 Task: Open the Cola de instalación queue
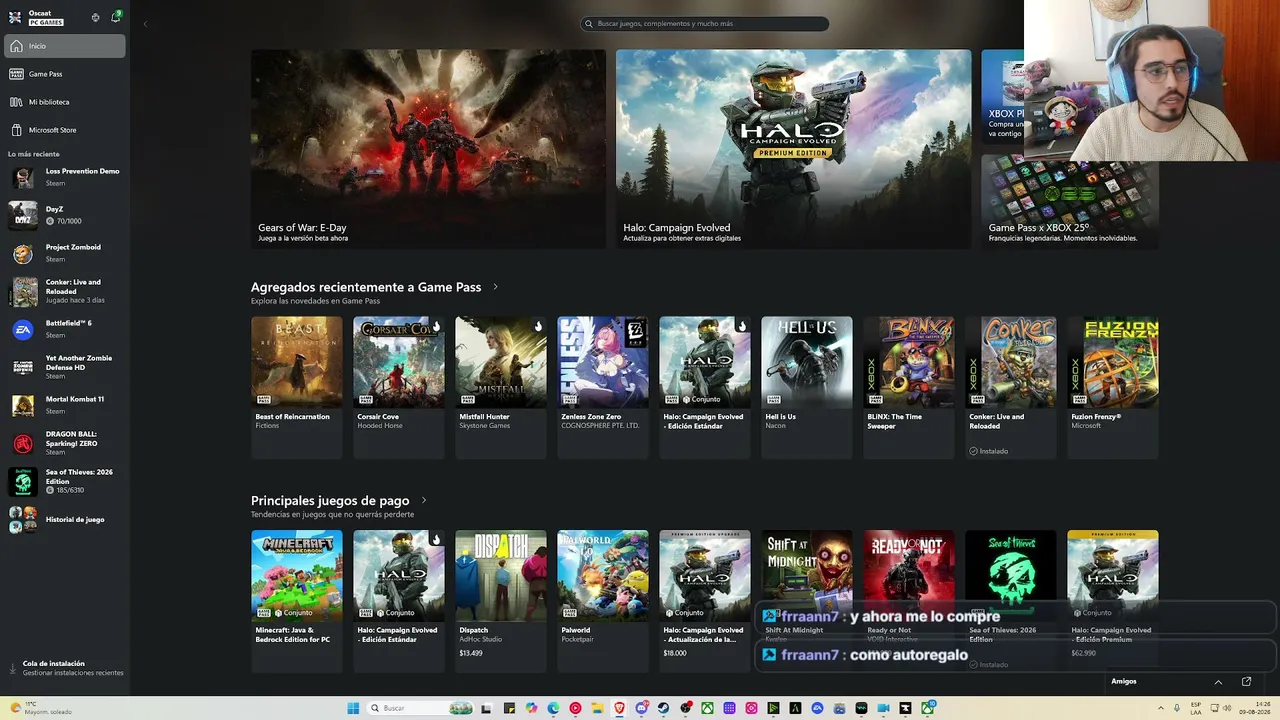[65, 668]
